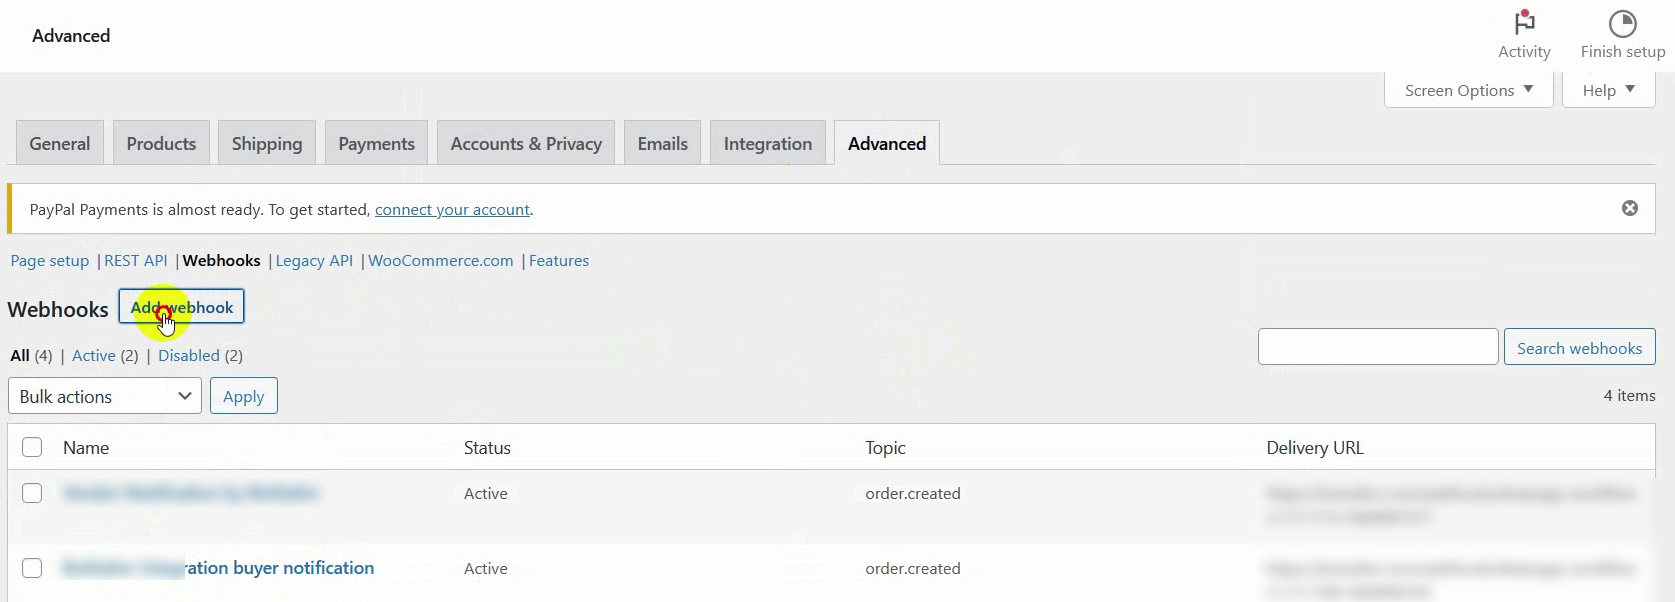The image size is (1675, 602).
Task: Click the Finish setup progress icon
Action: click(x=1622, y=23)
